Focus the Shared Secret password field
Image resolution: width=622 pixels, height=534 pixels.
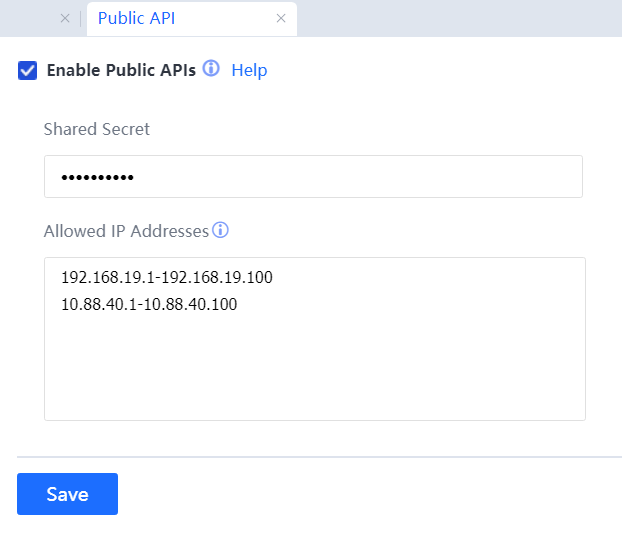pos(313,177)
